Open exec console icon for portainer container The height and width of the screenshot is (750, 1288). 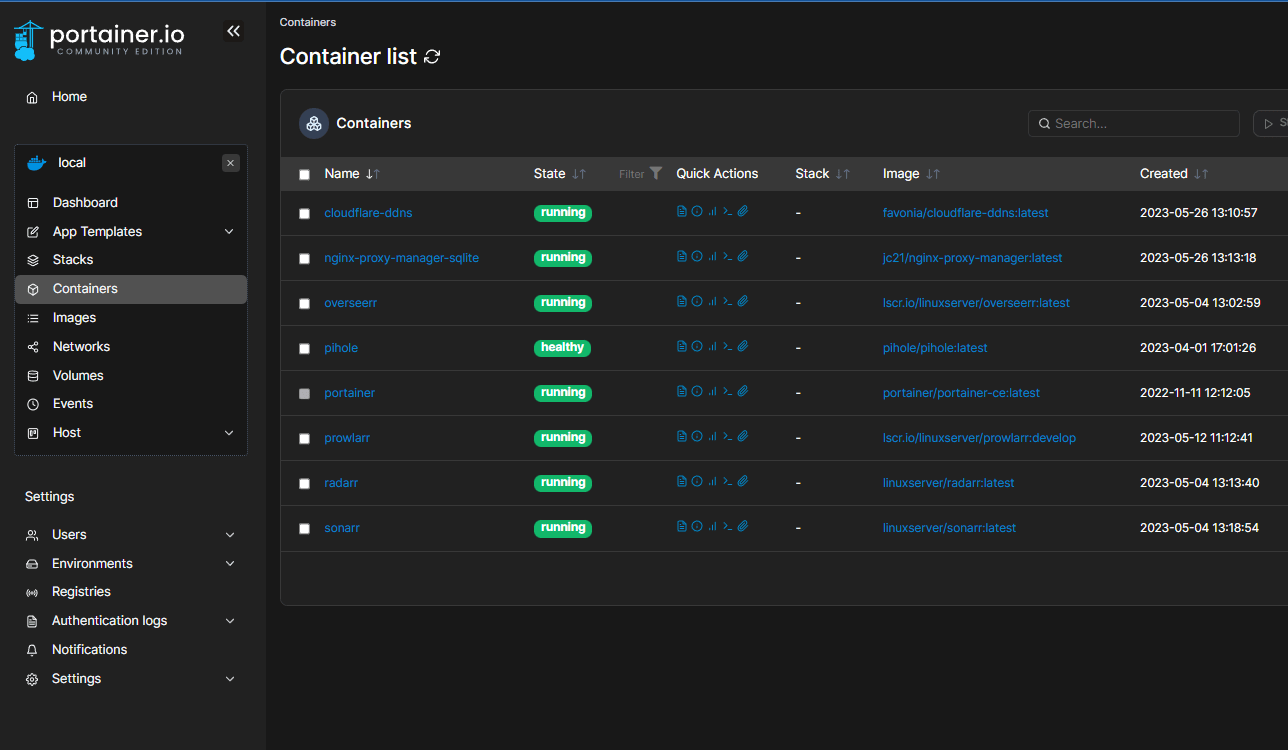(x=728, y=392)
